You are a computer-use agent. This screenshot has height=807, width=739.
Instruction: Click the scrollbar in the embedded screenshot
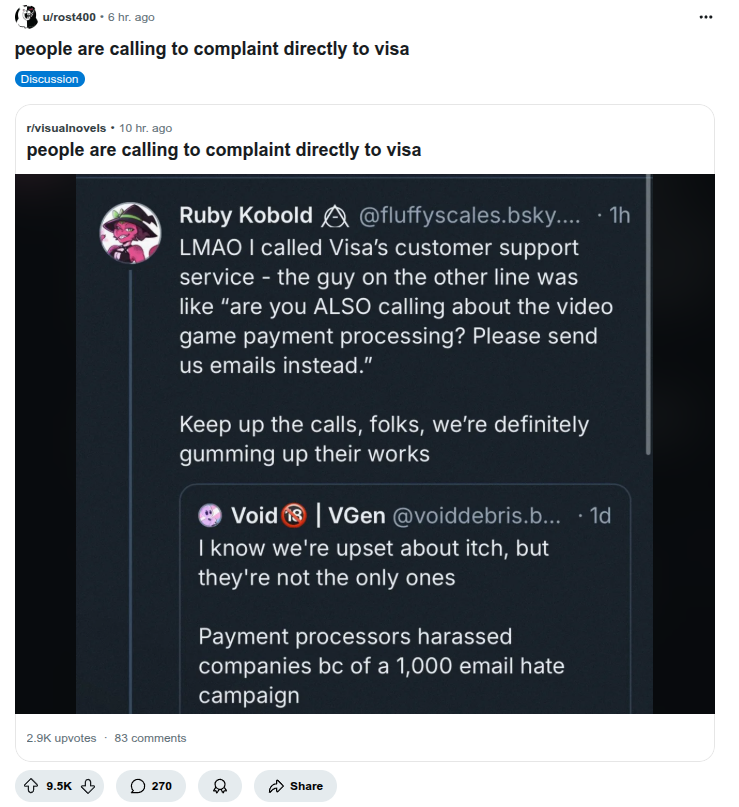pos(648,315)
